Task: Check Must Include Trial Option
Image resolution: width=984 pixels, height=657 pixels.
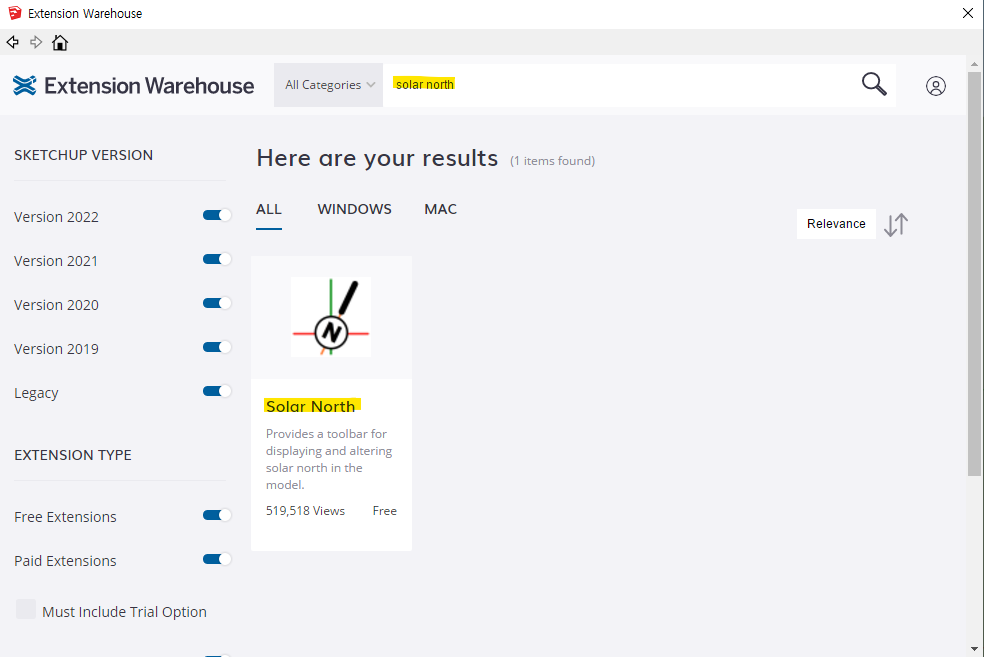Action: tap(26, 609)
